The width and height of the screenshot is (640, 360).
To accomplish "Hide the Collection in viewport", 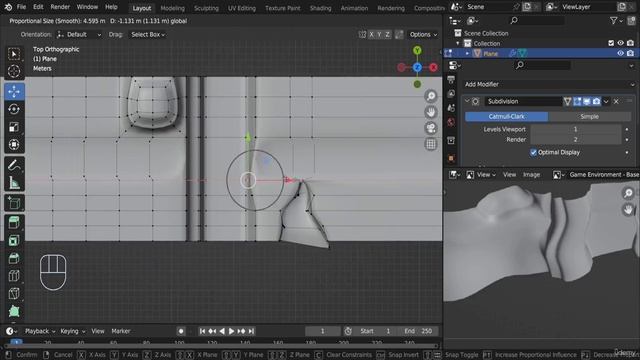I will 620,43.
